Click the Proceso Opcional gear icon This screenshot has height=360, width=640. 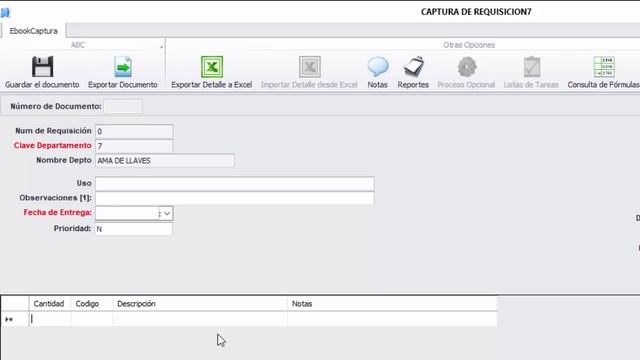(x=467, y=67)
